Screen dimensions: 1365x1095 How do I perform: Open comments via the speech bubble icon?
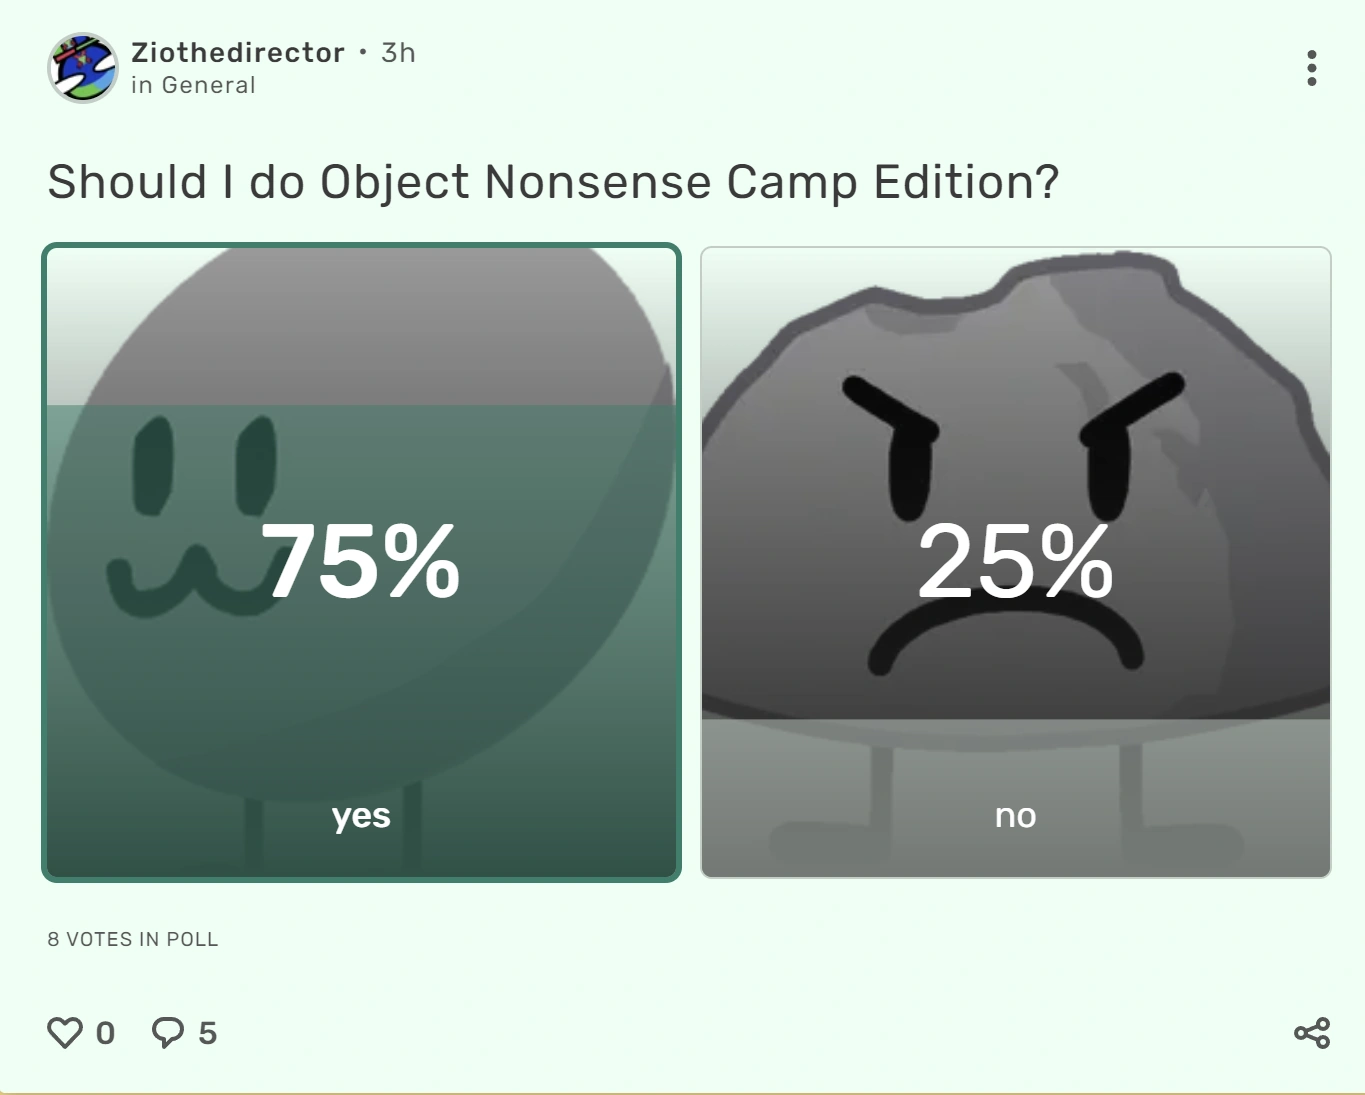tap(167, 1032)
